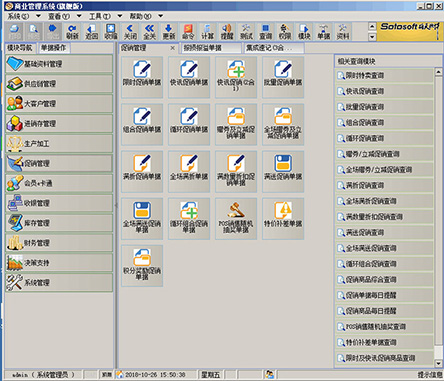
Task: Open the POS销售随机抽奖单据 gavel icon
Action: (x=236, y=210)
